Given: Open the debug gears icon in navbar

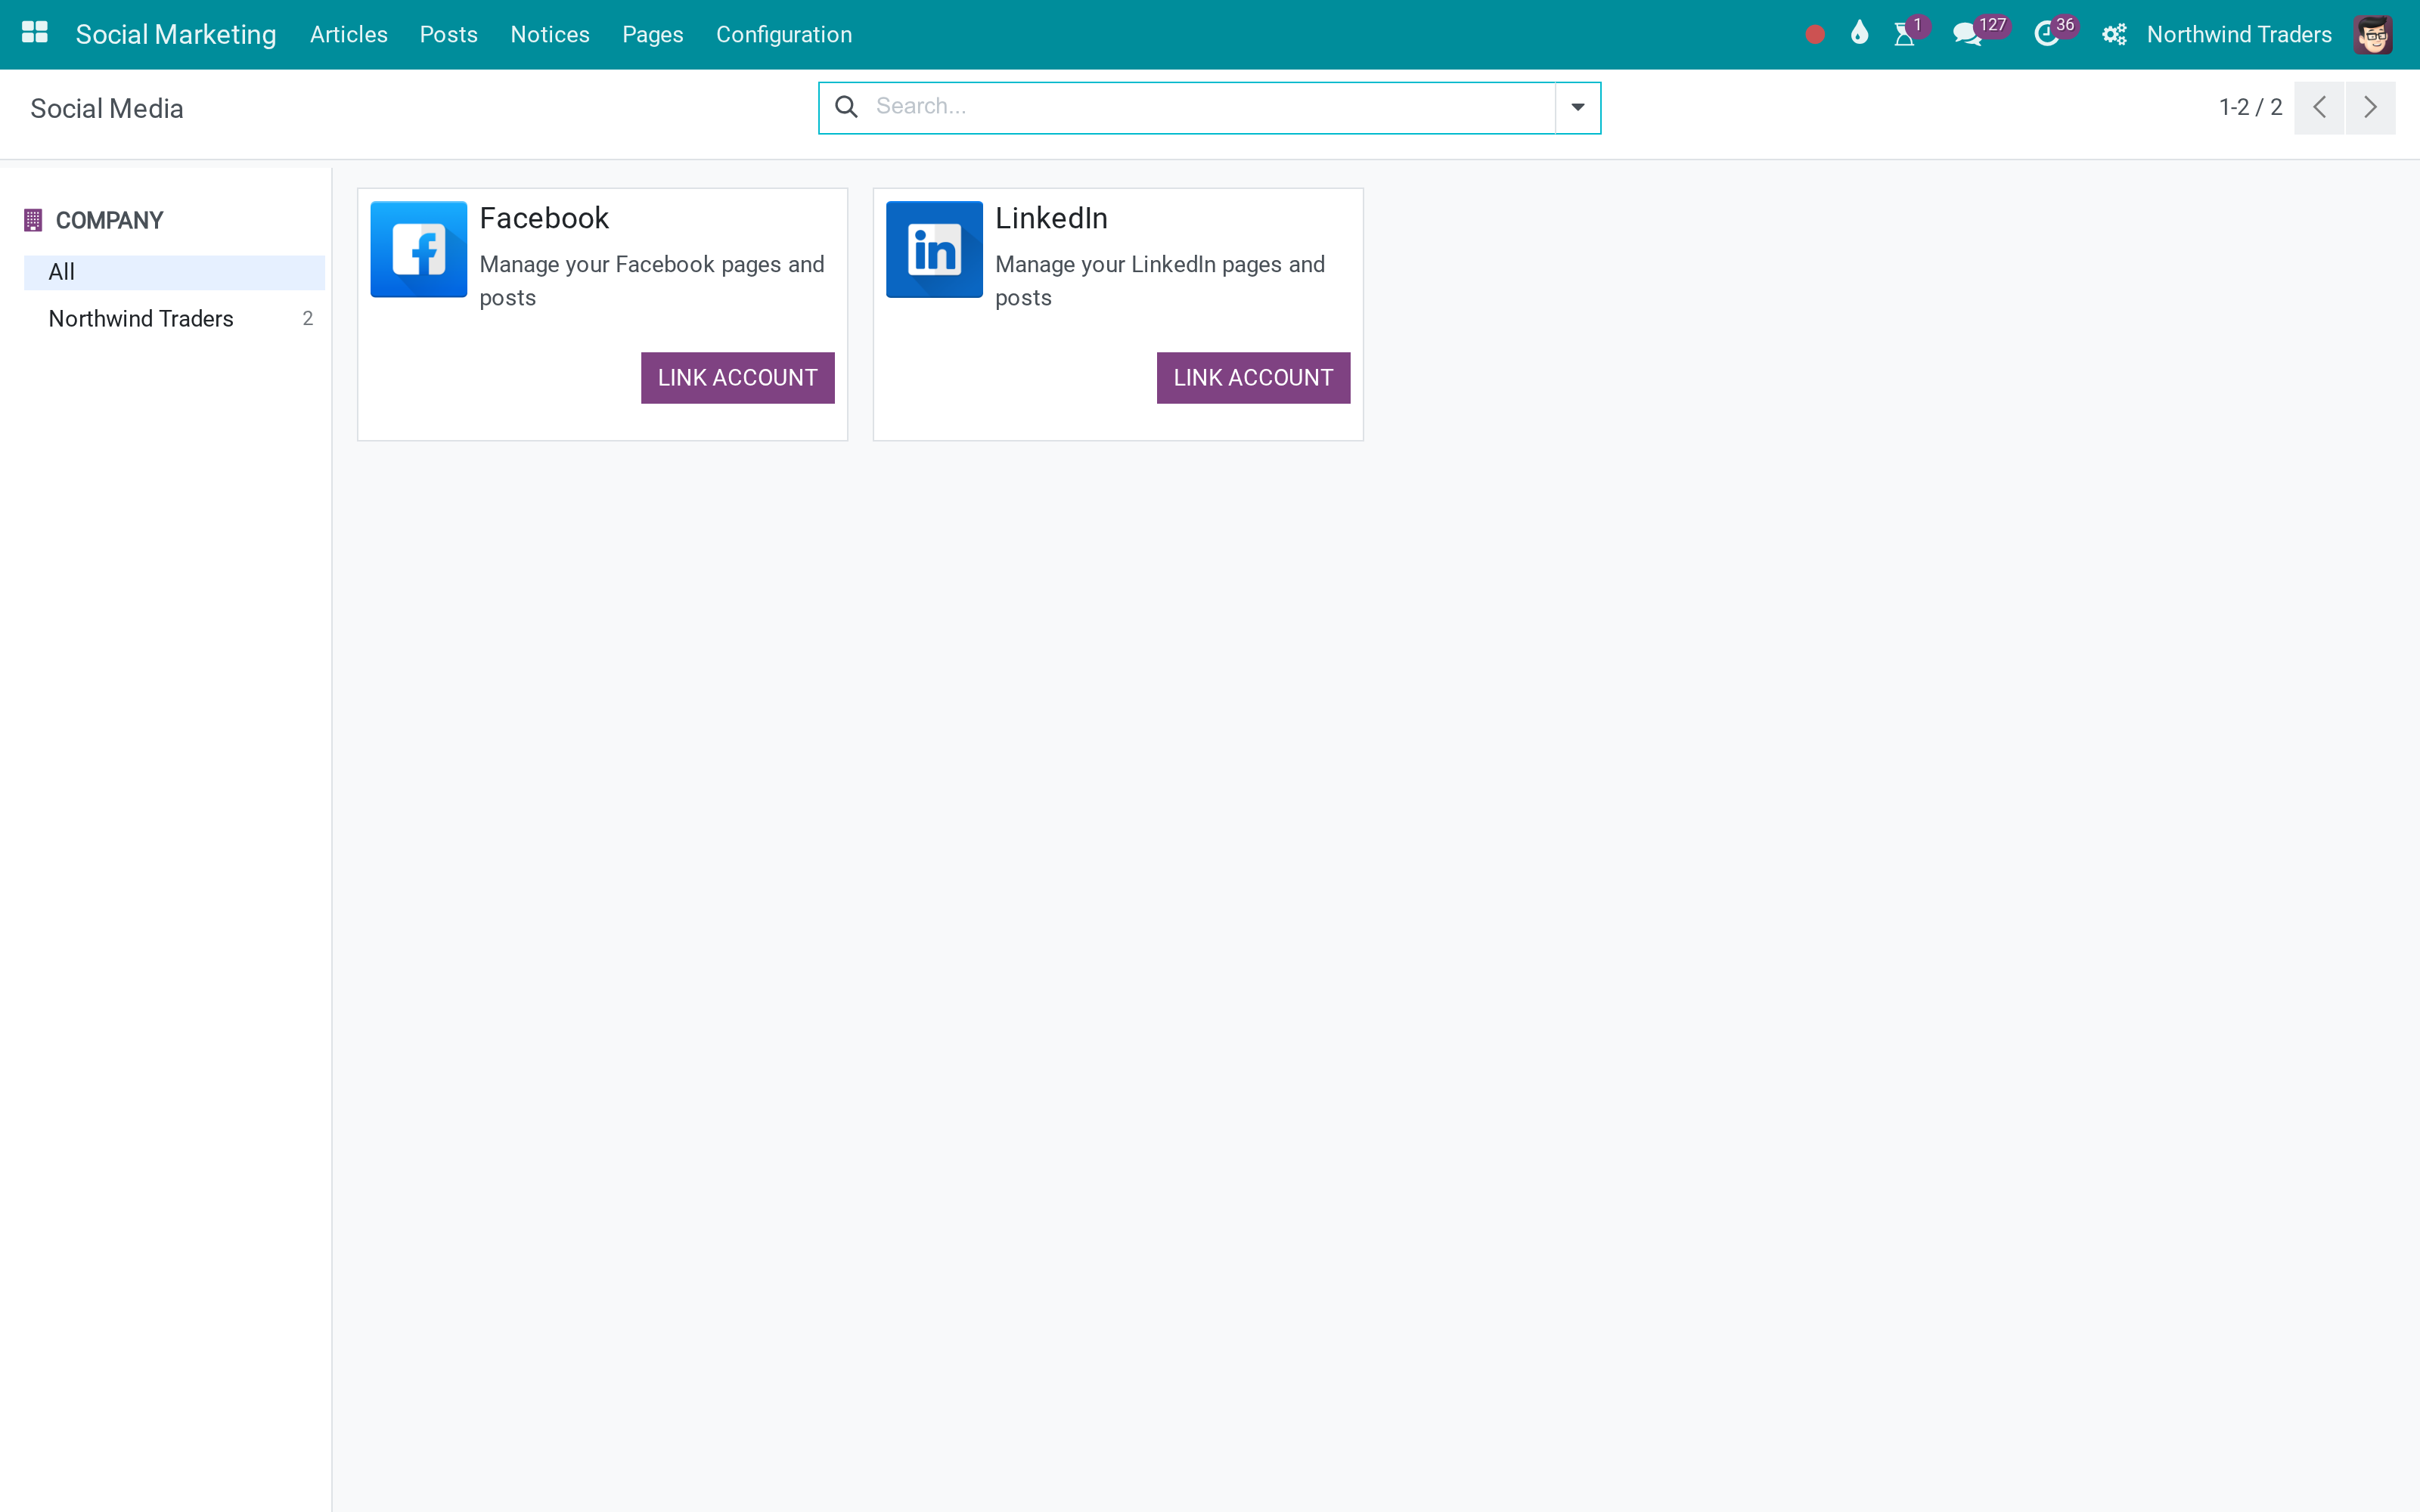Looking at the screenshot, I should coord(2114,35).
